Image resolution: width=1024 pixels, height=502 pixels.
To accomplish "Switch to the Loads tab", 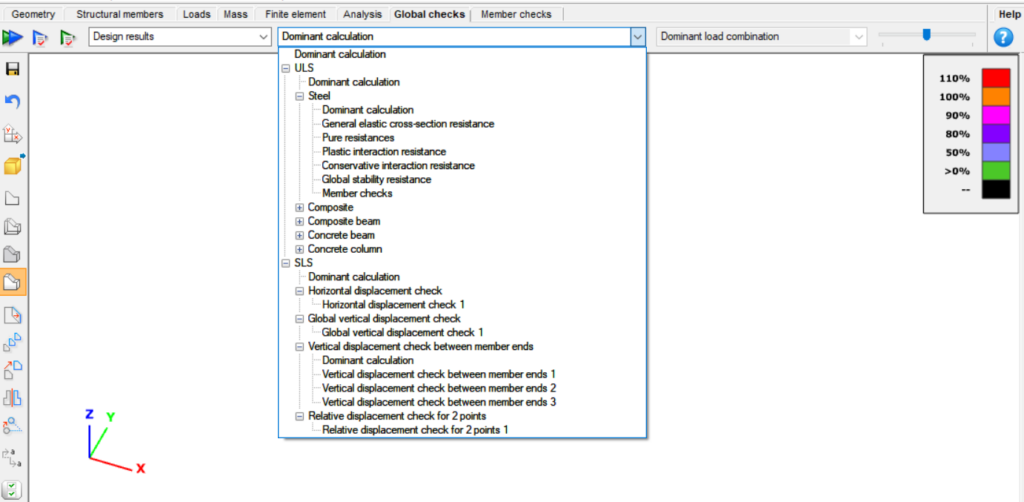I will [197, 14].
